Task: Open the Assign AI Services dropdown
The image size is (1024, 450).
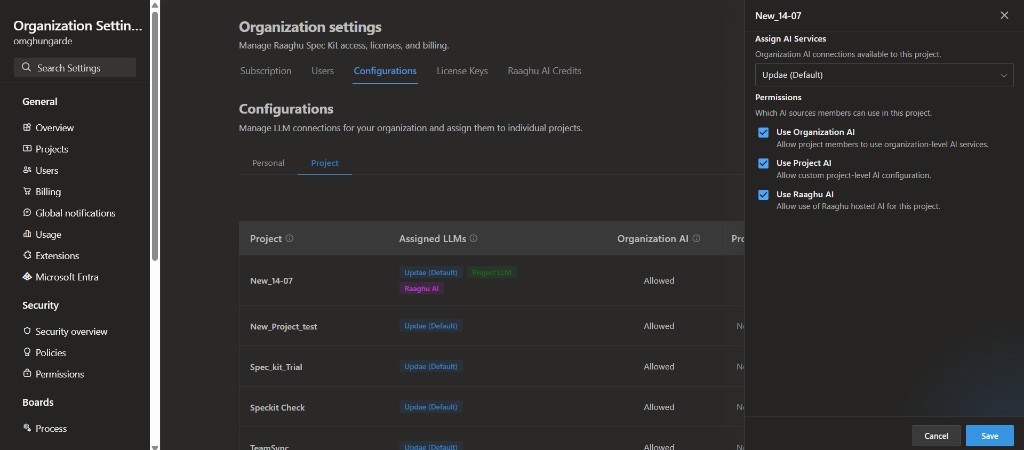Action: coord(884,75)
